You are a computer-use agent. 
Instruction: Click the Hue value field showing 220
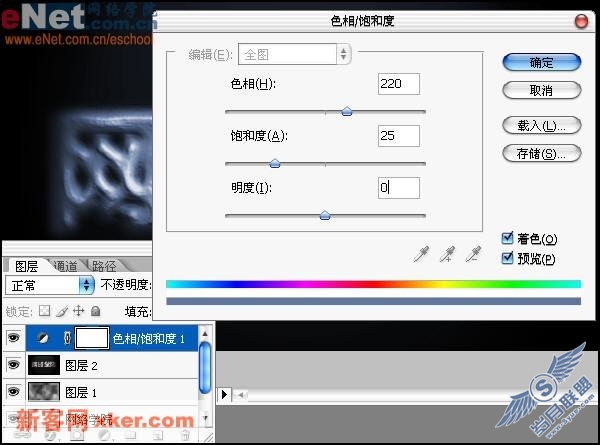click(399, 84)
